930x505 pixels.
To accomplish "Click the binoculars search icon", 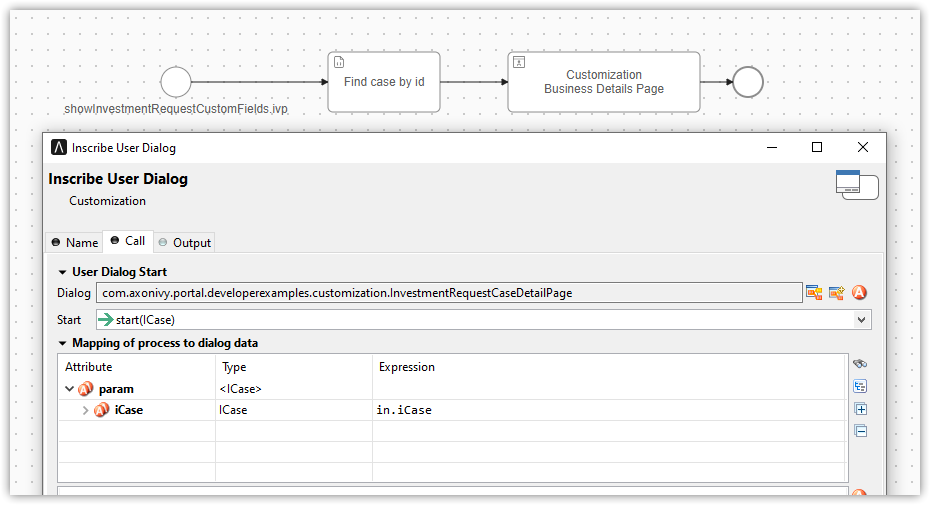I will 860,364.
